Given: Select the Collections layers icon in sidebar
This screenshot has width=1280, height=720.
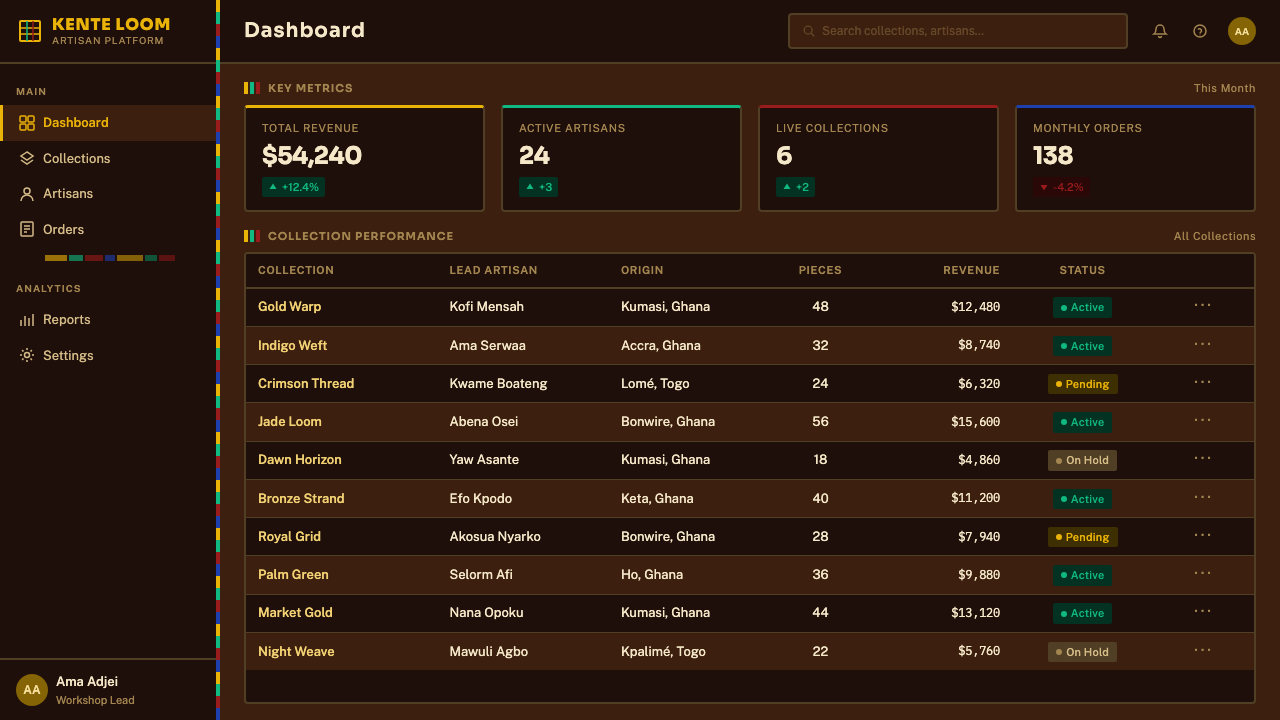Looking at the screenshot, I should (27, 158).
